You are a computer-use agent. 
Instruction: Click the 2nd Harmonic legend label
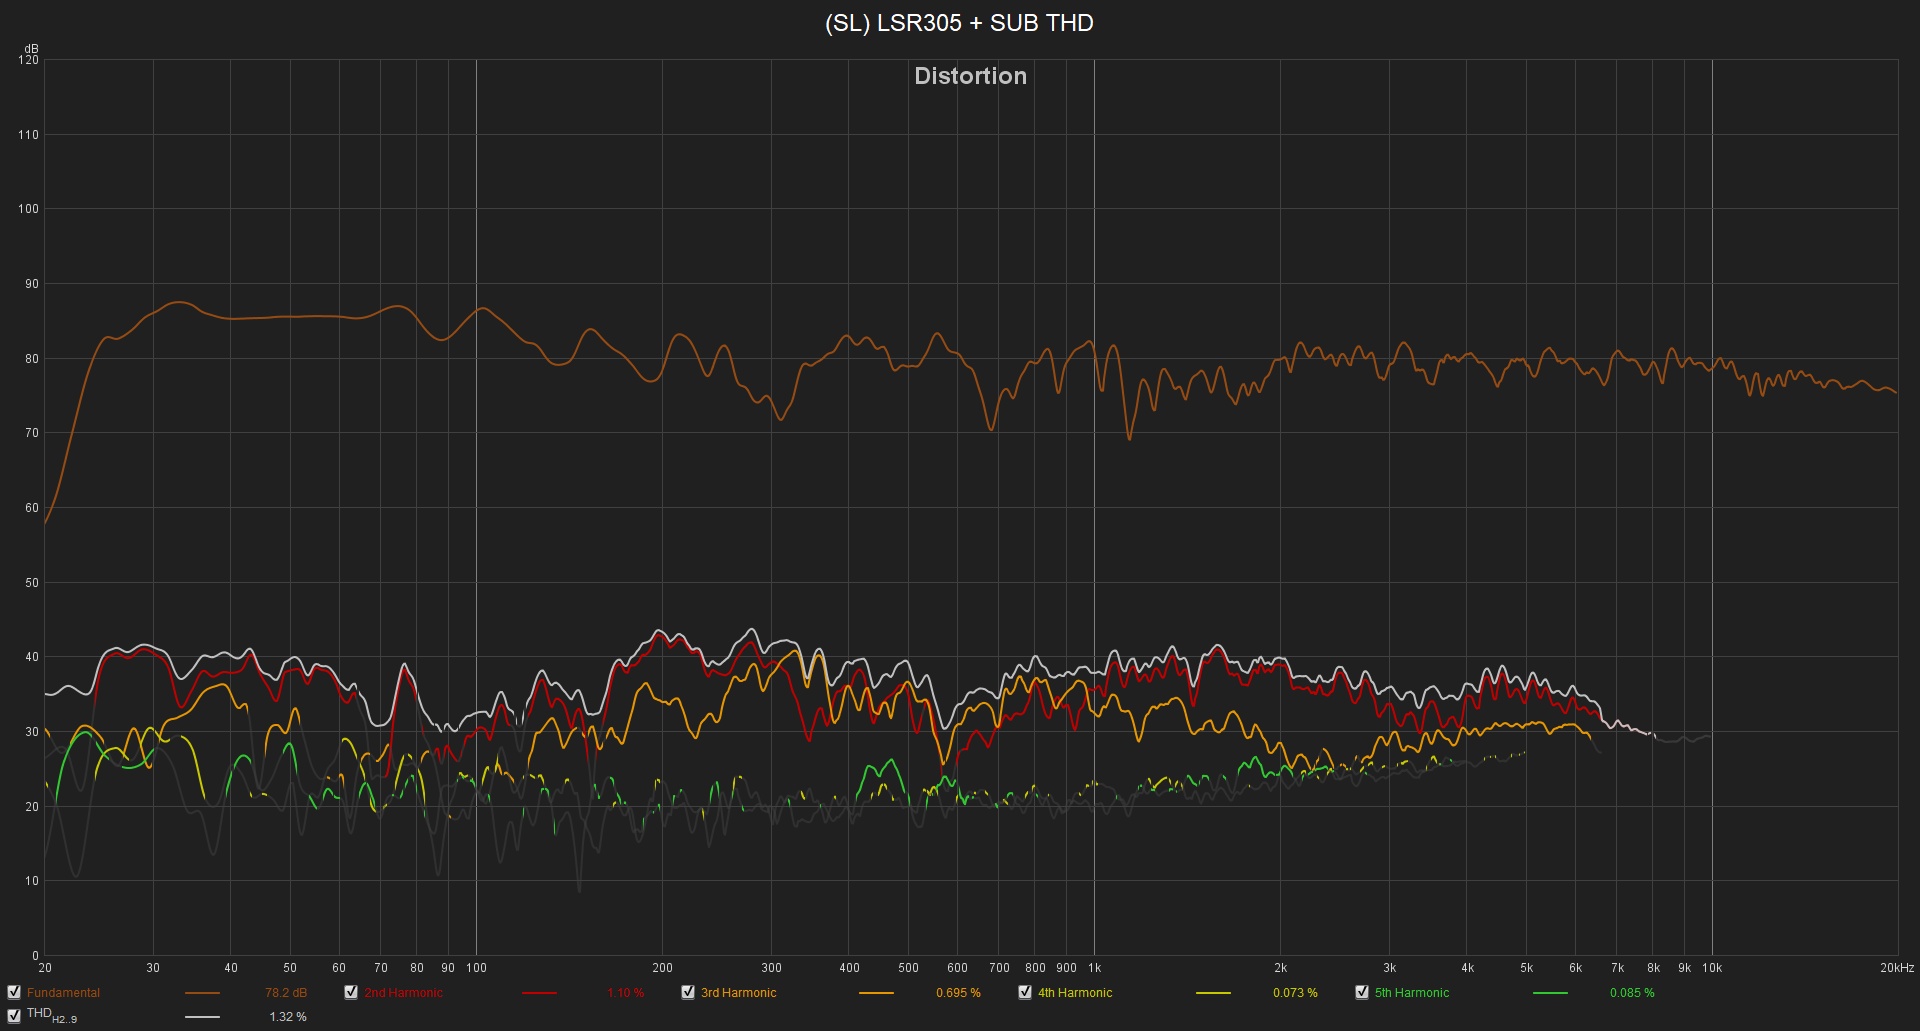pos(403,993)
